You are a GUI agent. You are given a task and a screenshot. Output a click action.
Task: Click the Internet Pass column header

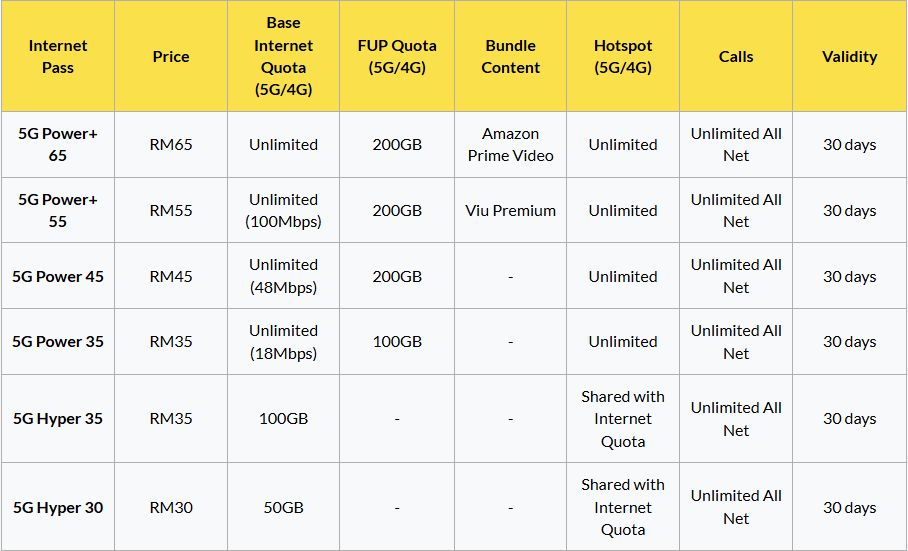58,57
